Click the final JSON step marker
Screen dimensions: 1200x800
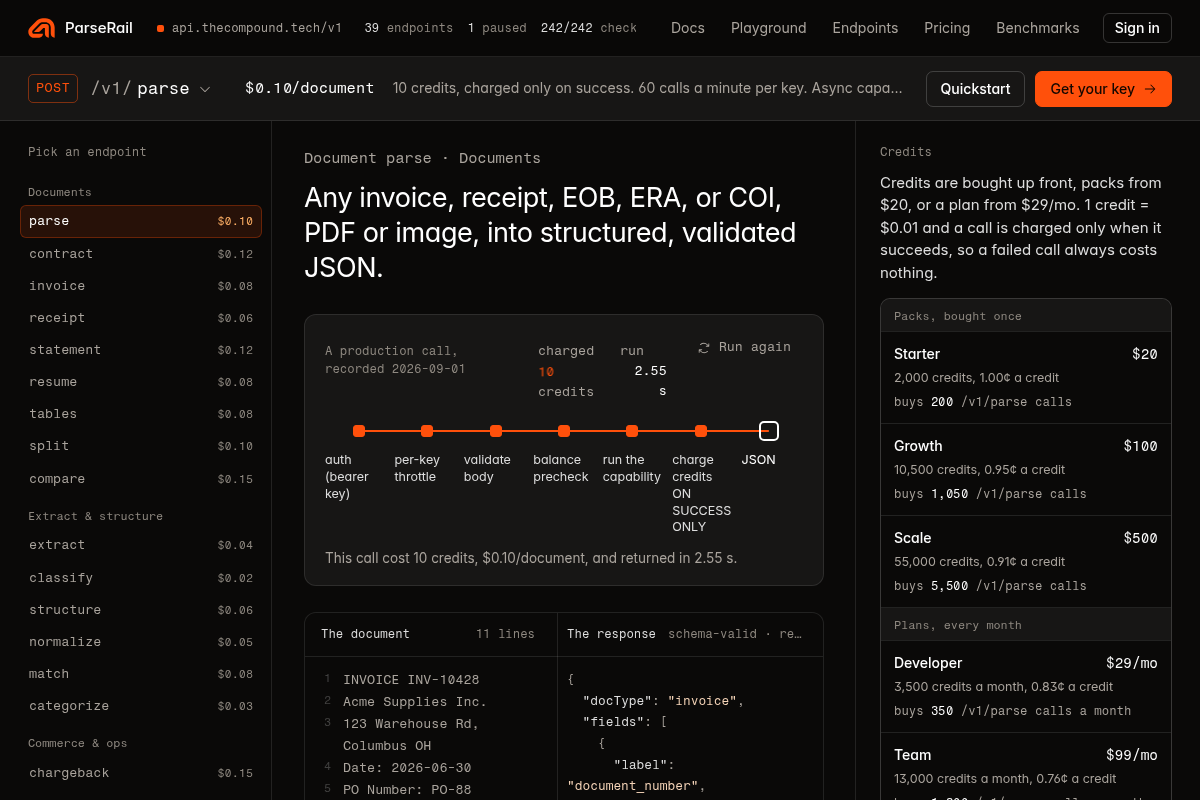point(769,431)
